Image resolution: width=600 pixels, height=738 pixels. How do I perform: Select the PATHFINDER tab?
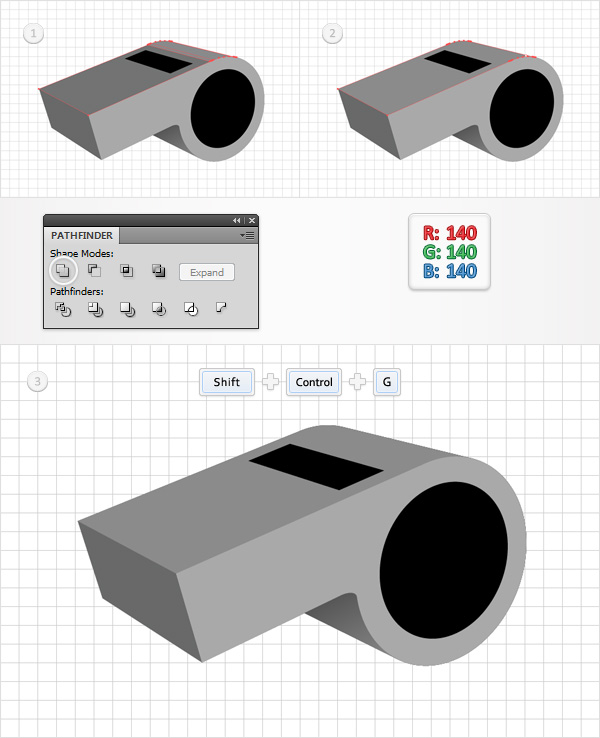82,235
